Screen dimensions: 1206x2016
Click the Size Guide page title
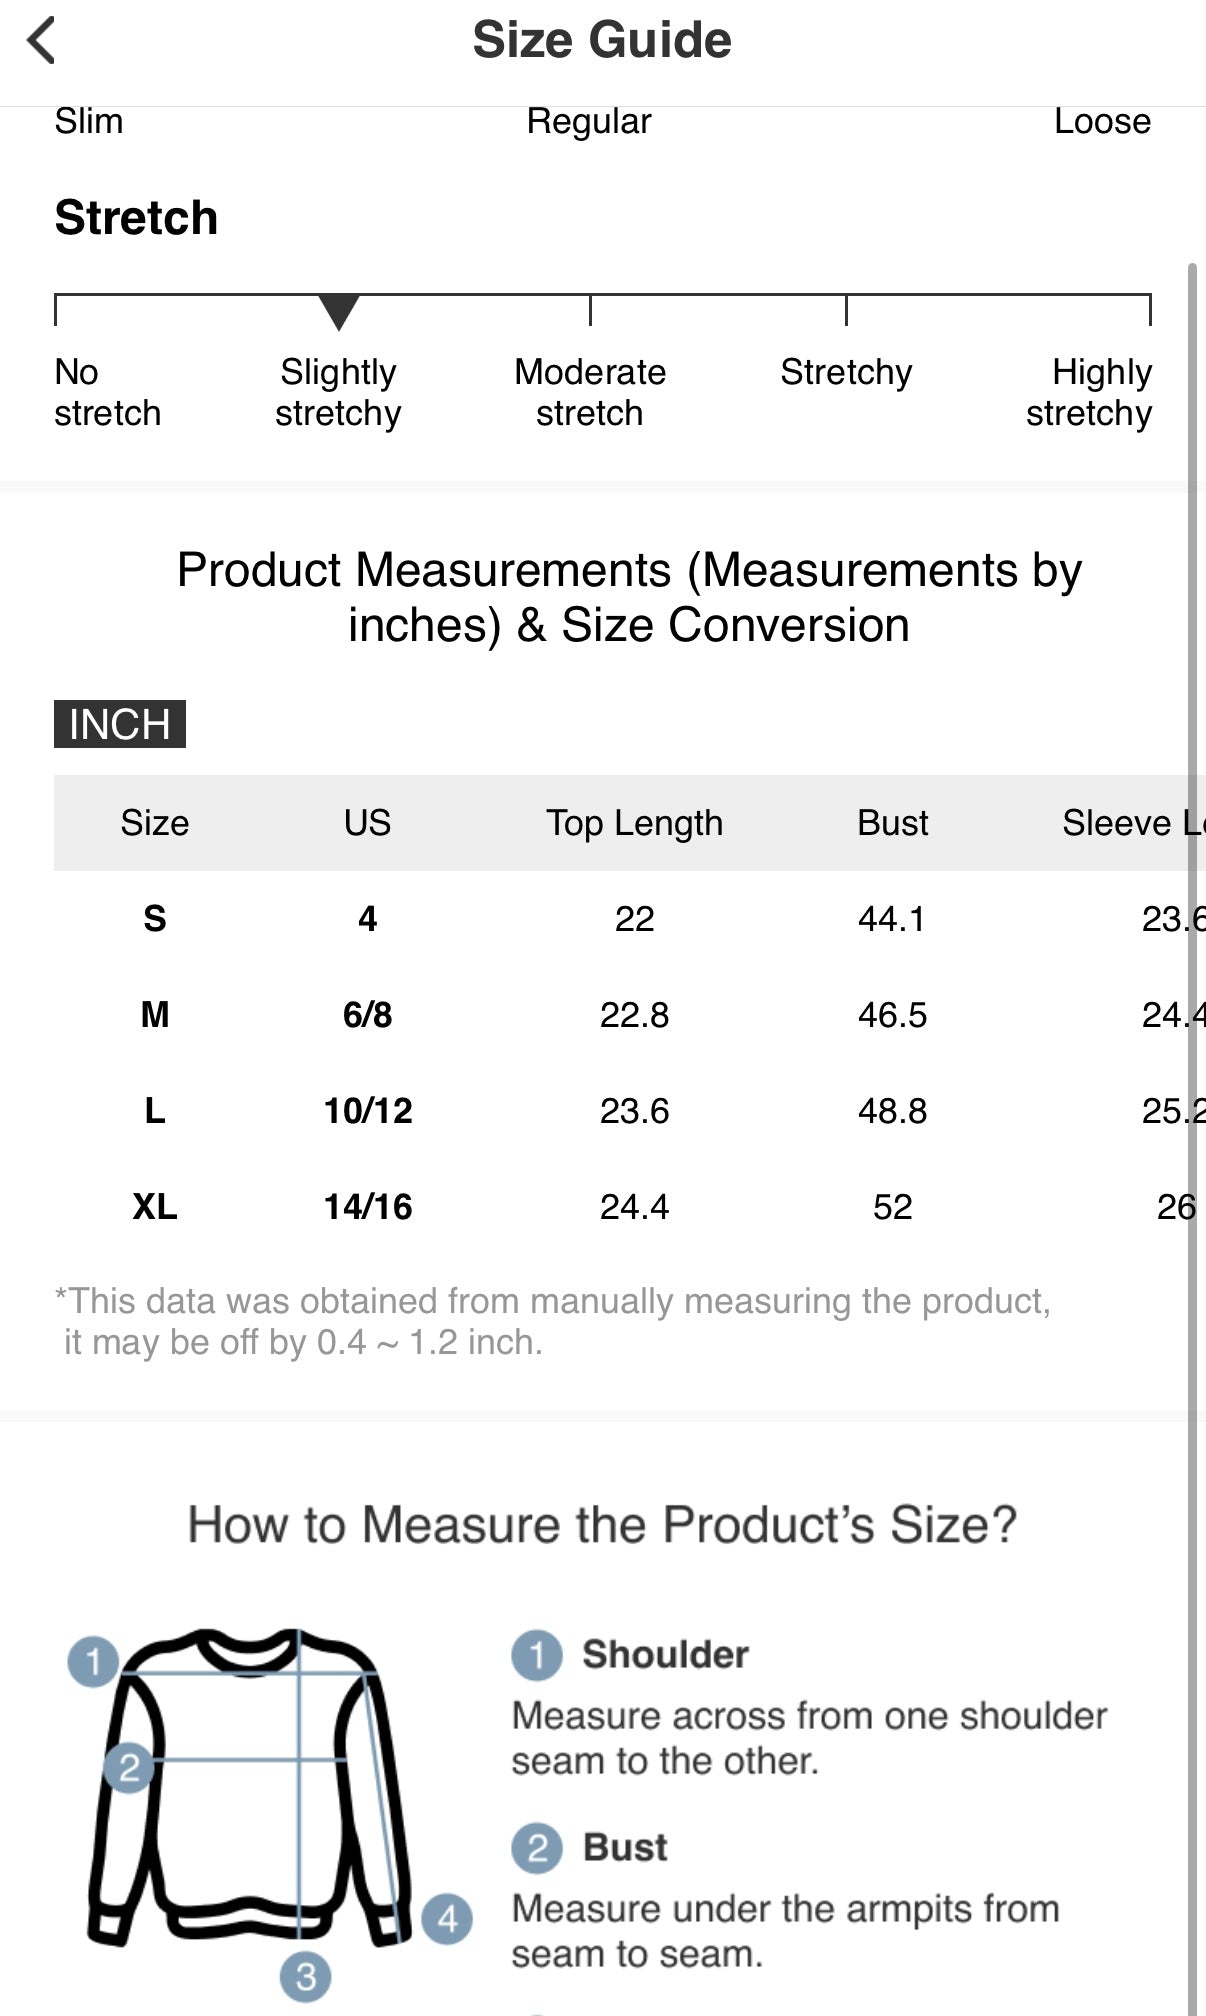point(602,40)
